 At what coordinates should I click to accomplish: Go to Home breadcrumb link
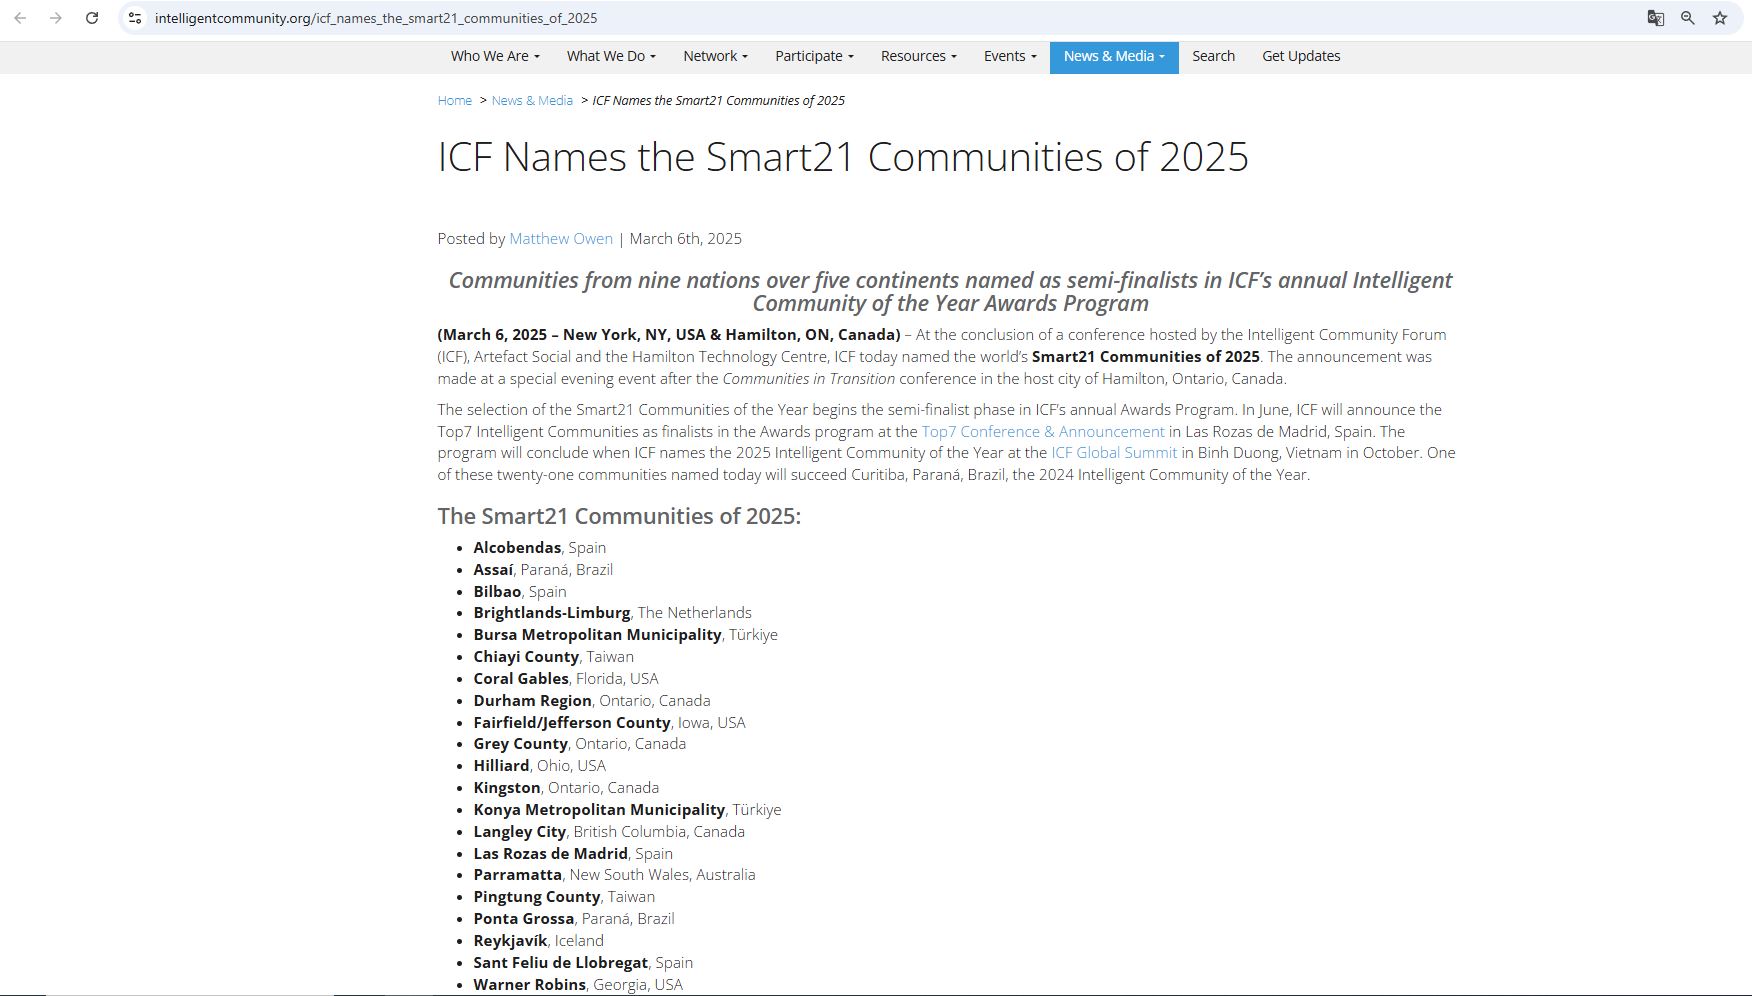coord(454,100)
